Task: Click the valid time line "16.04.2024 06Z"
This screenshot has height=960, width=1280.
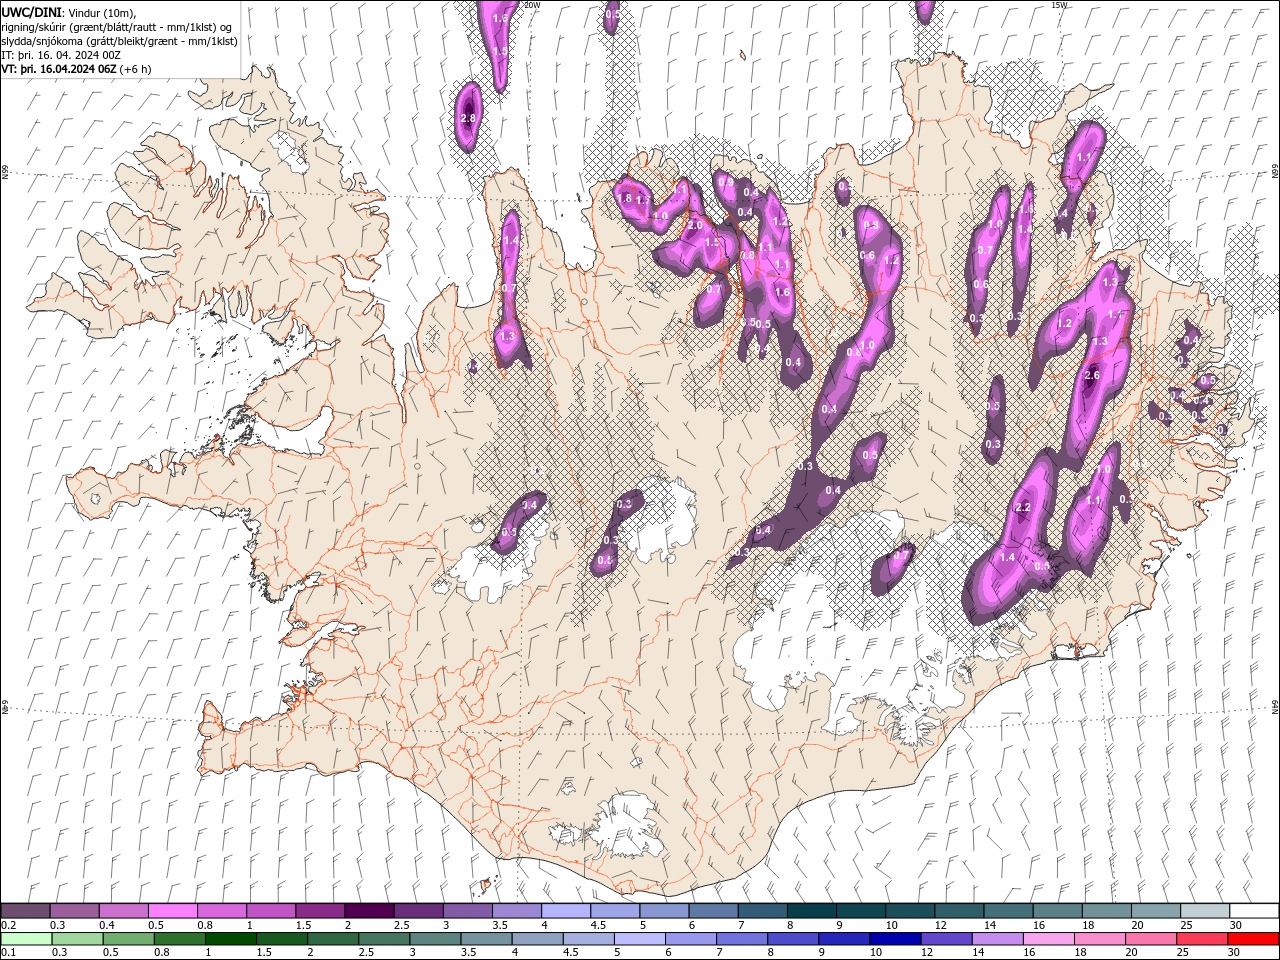Action: (76, 69)
